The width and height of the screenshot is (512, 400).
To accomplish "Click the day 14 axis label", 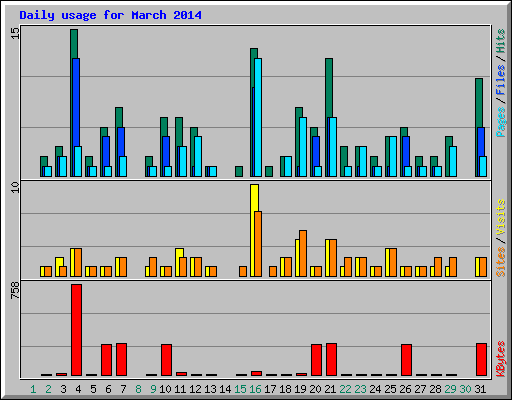I will [225, 389].
